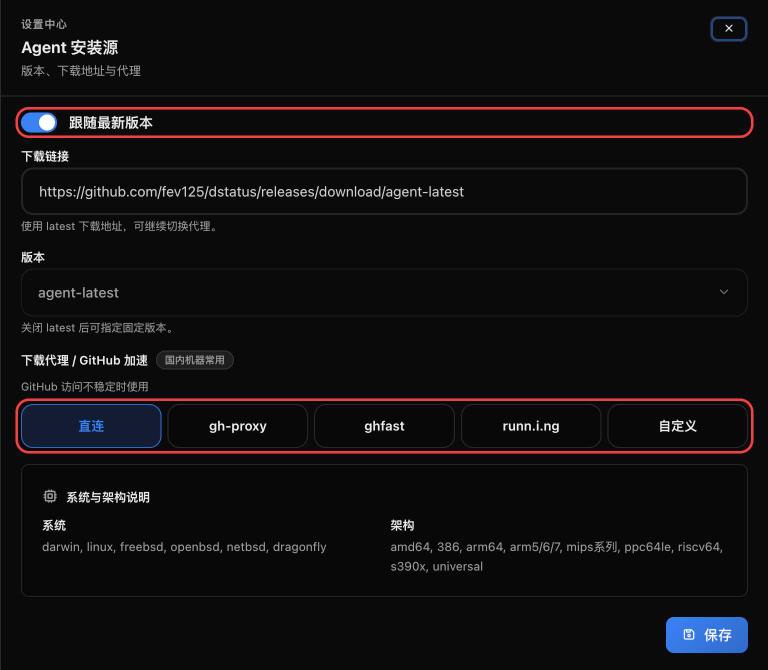
Task: Select the ghfast proxy option
Action: 384,426
